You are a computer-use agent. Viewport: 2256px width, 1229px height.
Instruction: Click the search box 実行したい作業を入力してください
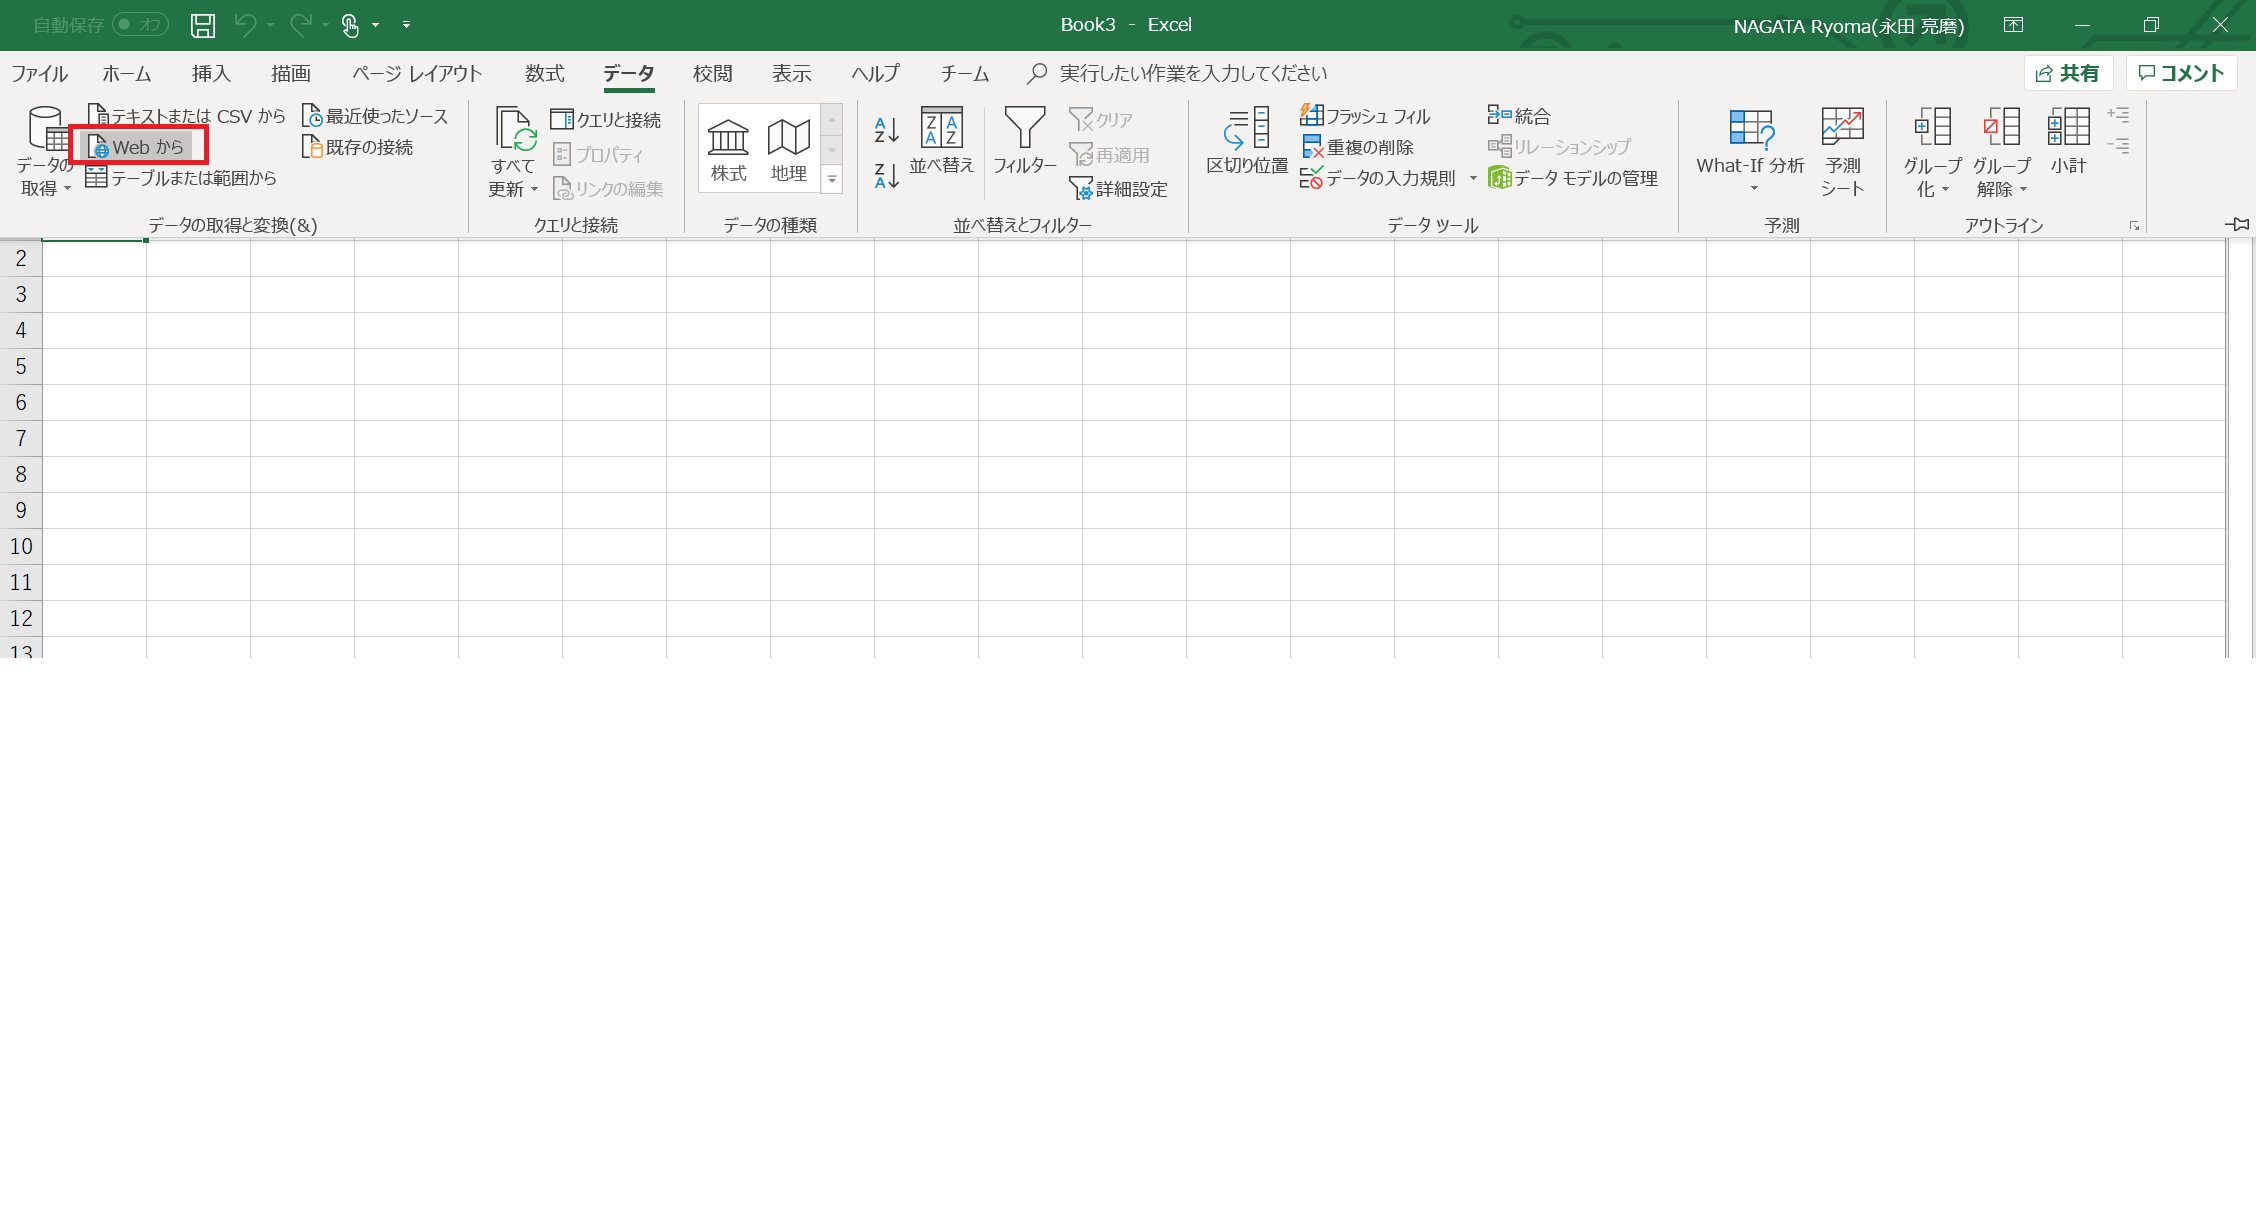pyautogui.click(x=1192, y=73)
